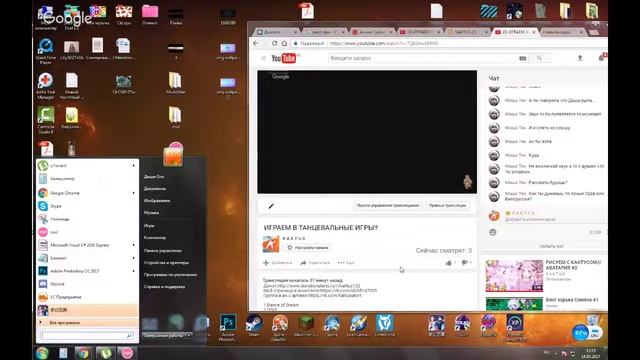The image size is (640, 360).
Task: Like the stream with thumbs-up
Action: tap(450, 263)
